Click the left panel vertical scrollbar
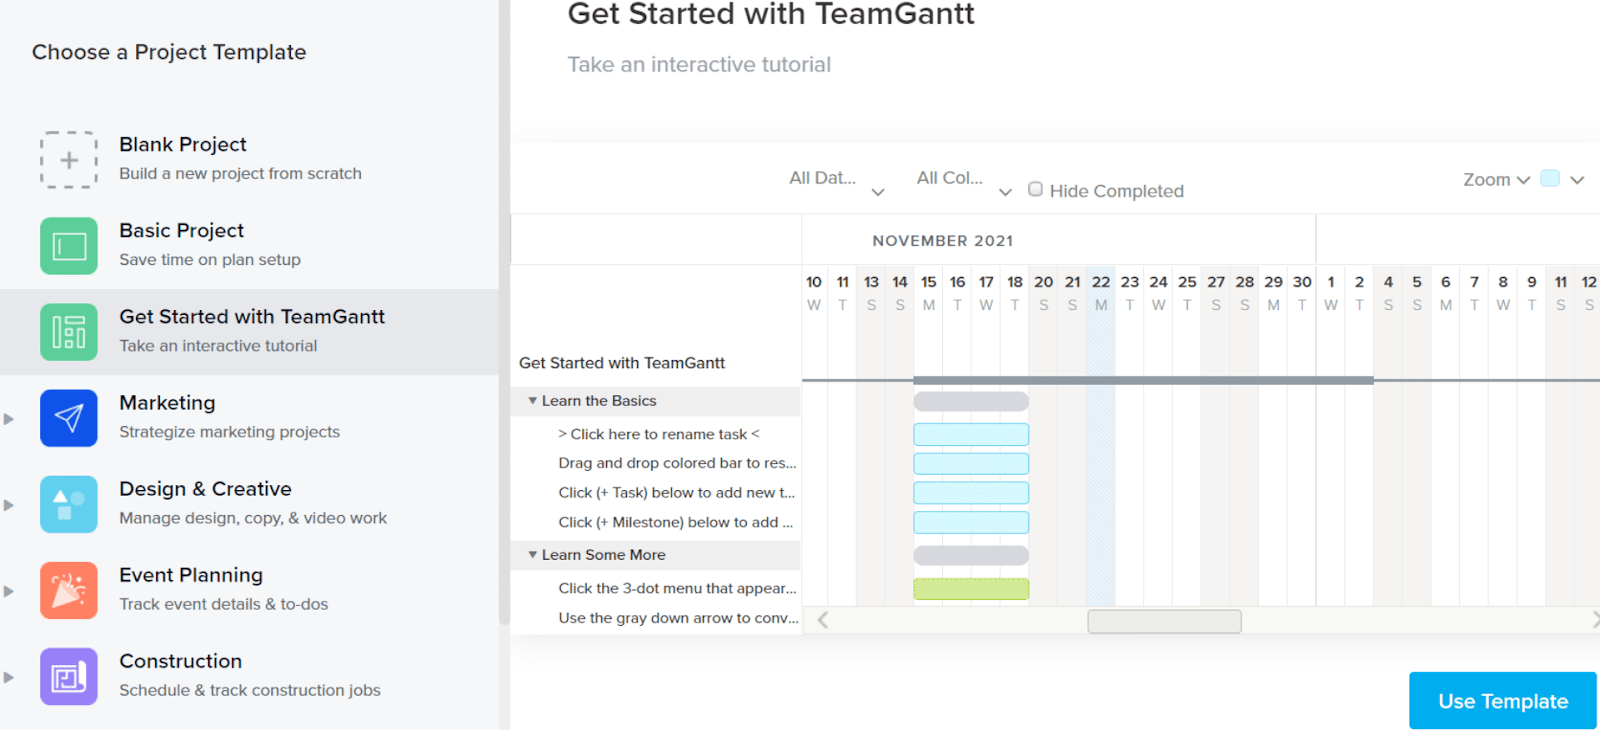1600x730 pixels. tap(504, 310)
